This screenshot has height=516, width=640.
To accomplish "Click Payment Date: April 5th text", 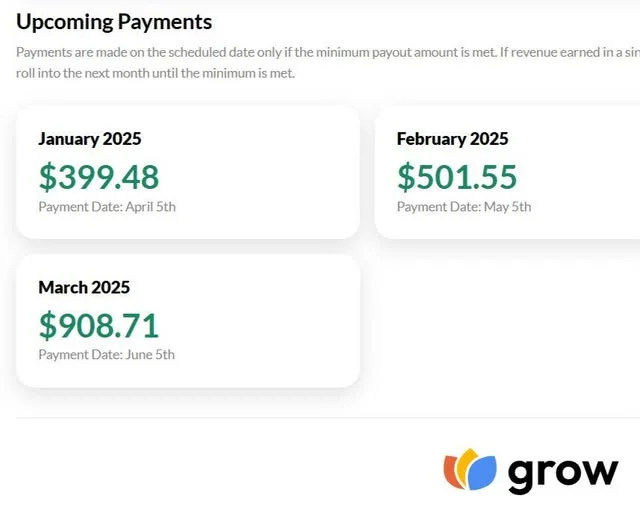I will coord(107,207).
